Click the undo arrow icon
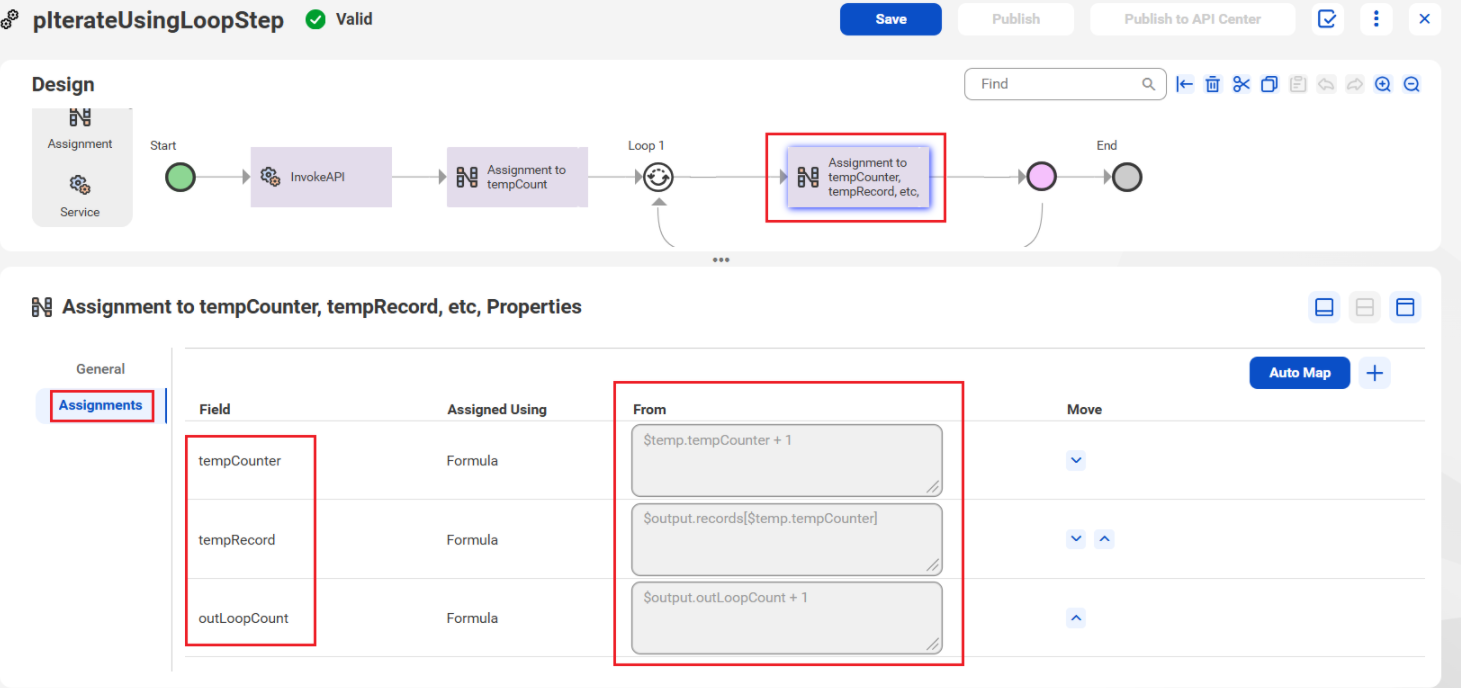Viewport: 1461px width, 688px height. click(1326, 84)
